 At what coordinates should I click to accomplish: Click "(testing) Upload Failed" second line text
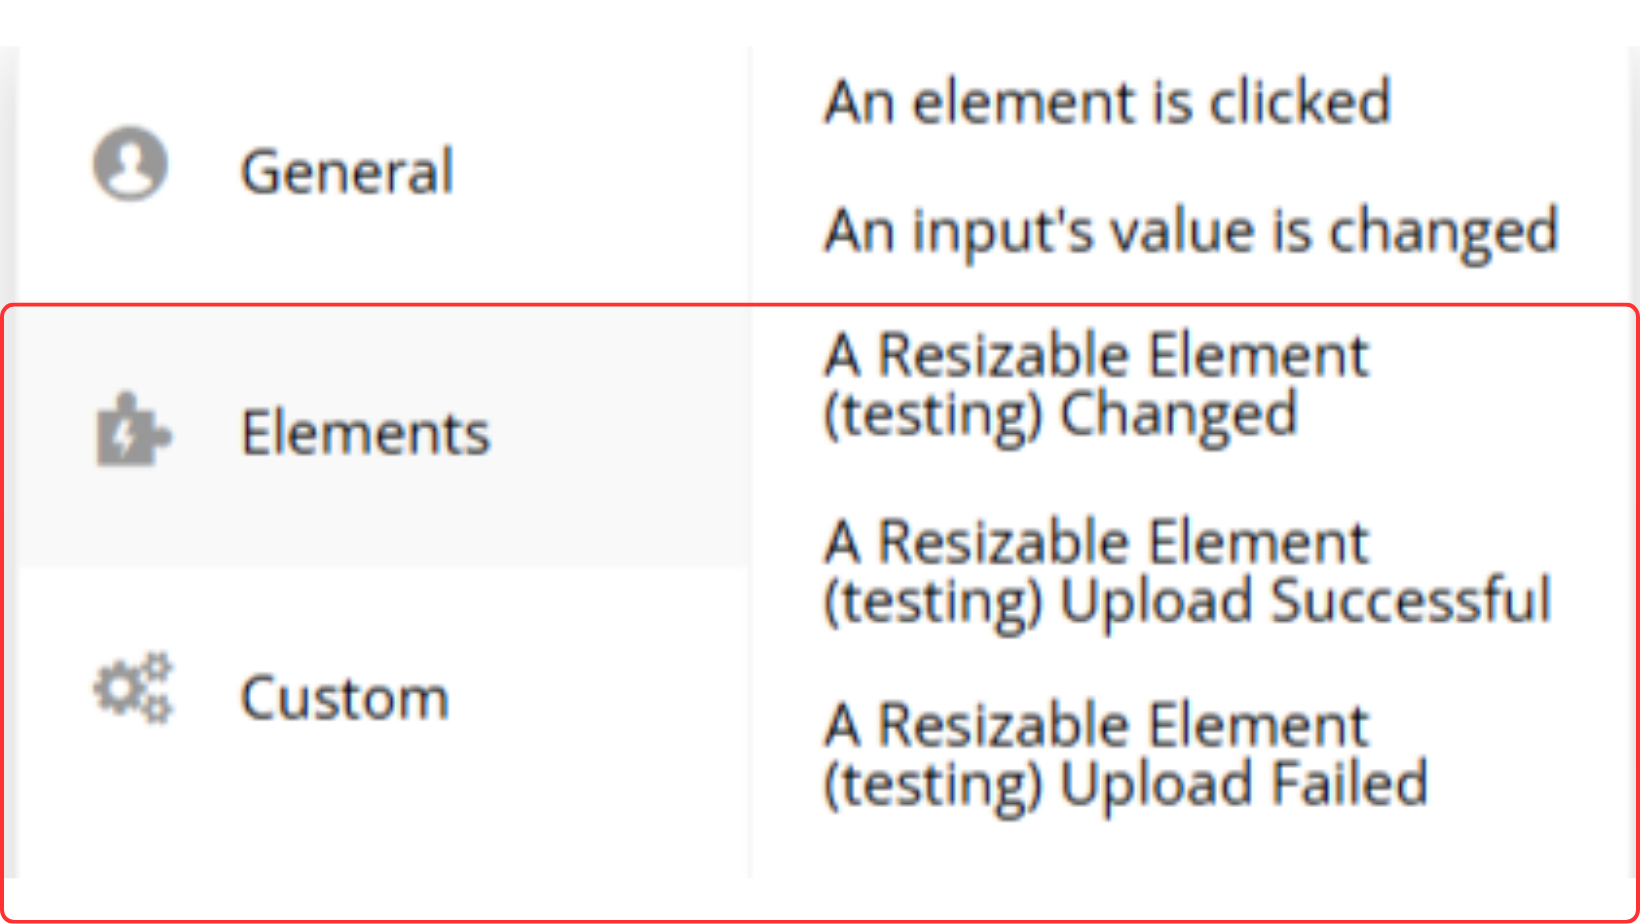pos(1125,783)
